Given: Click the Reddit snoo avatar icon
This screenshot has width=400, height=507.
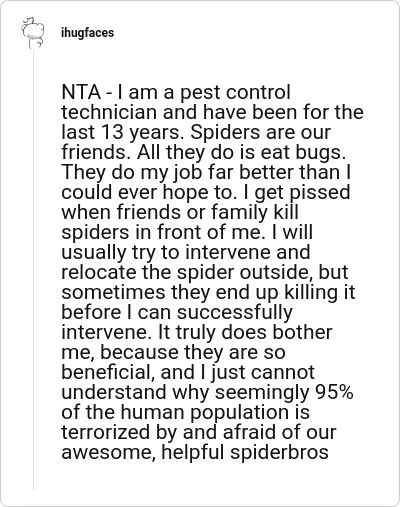Looking at the screenshot, I should click(33, 33).
